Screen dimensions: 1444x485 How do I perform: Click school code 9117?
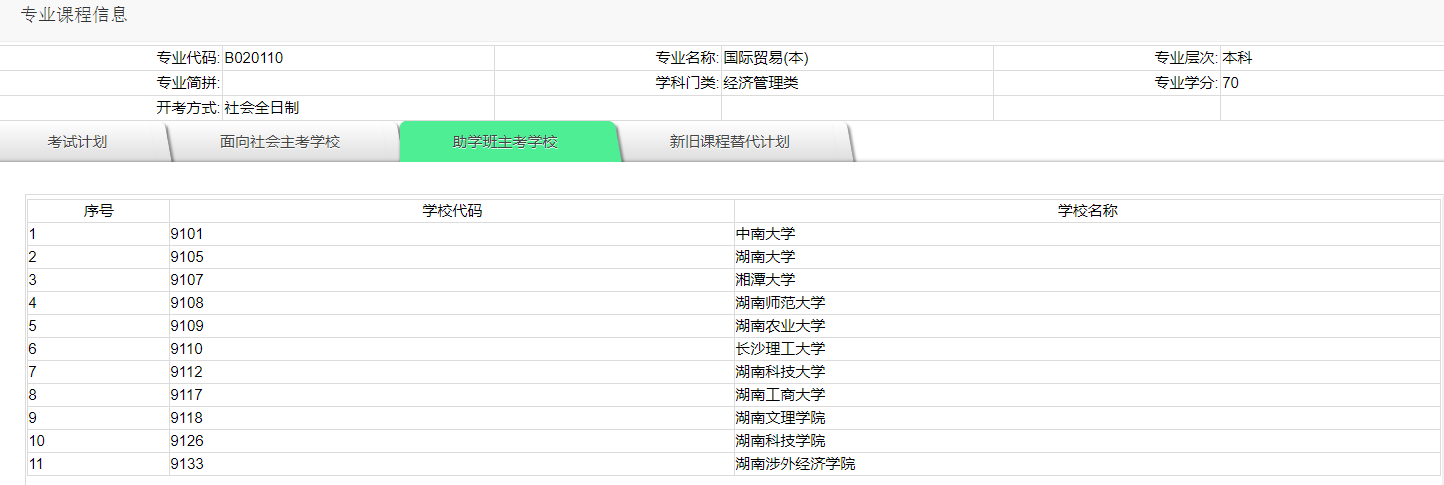click(x=187, y=395)
